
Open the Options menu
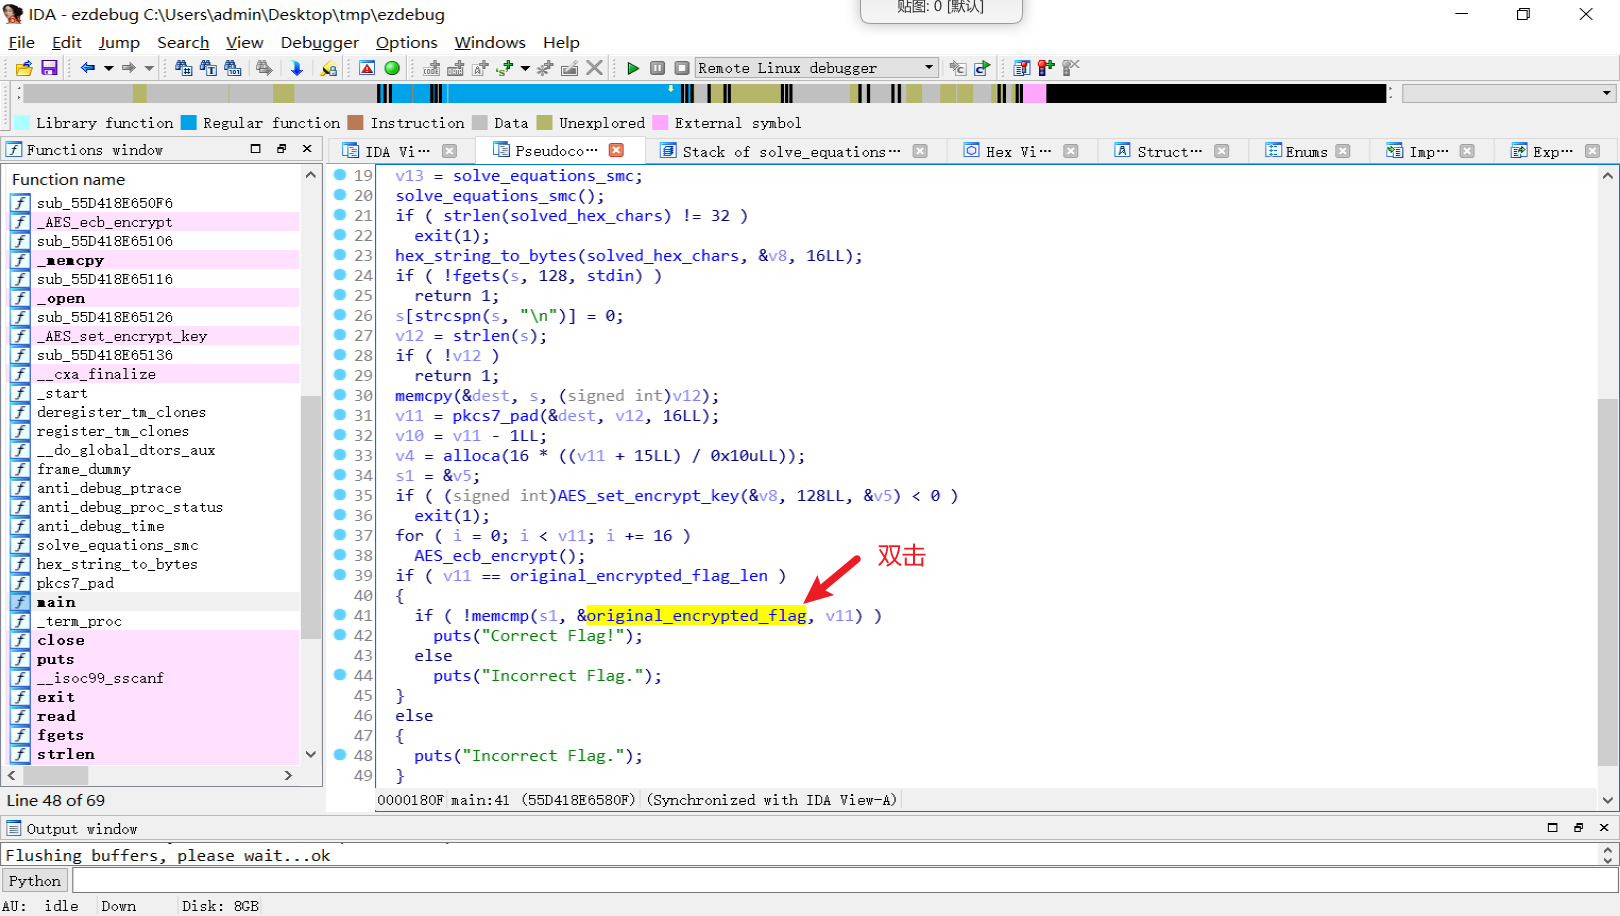(x=406, y=42)
